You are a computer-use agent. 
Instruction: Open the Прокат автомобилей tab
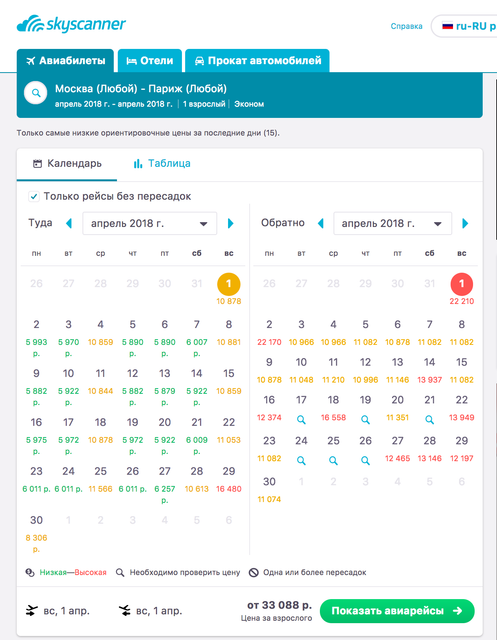[x=257, y=61]
